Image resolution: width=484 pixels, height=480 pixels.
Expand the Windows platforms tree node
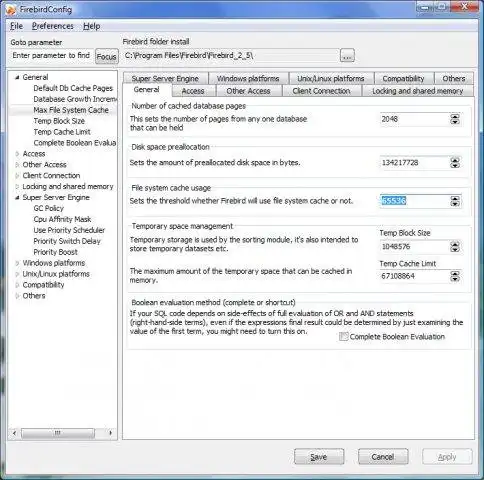17,263
